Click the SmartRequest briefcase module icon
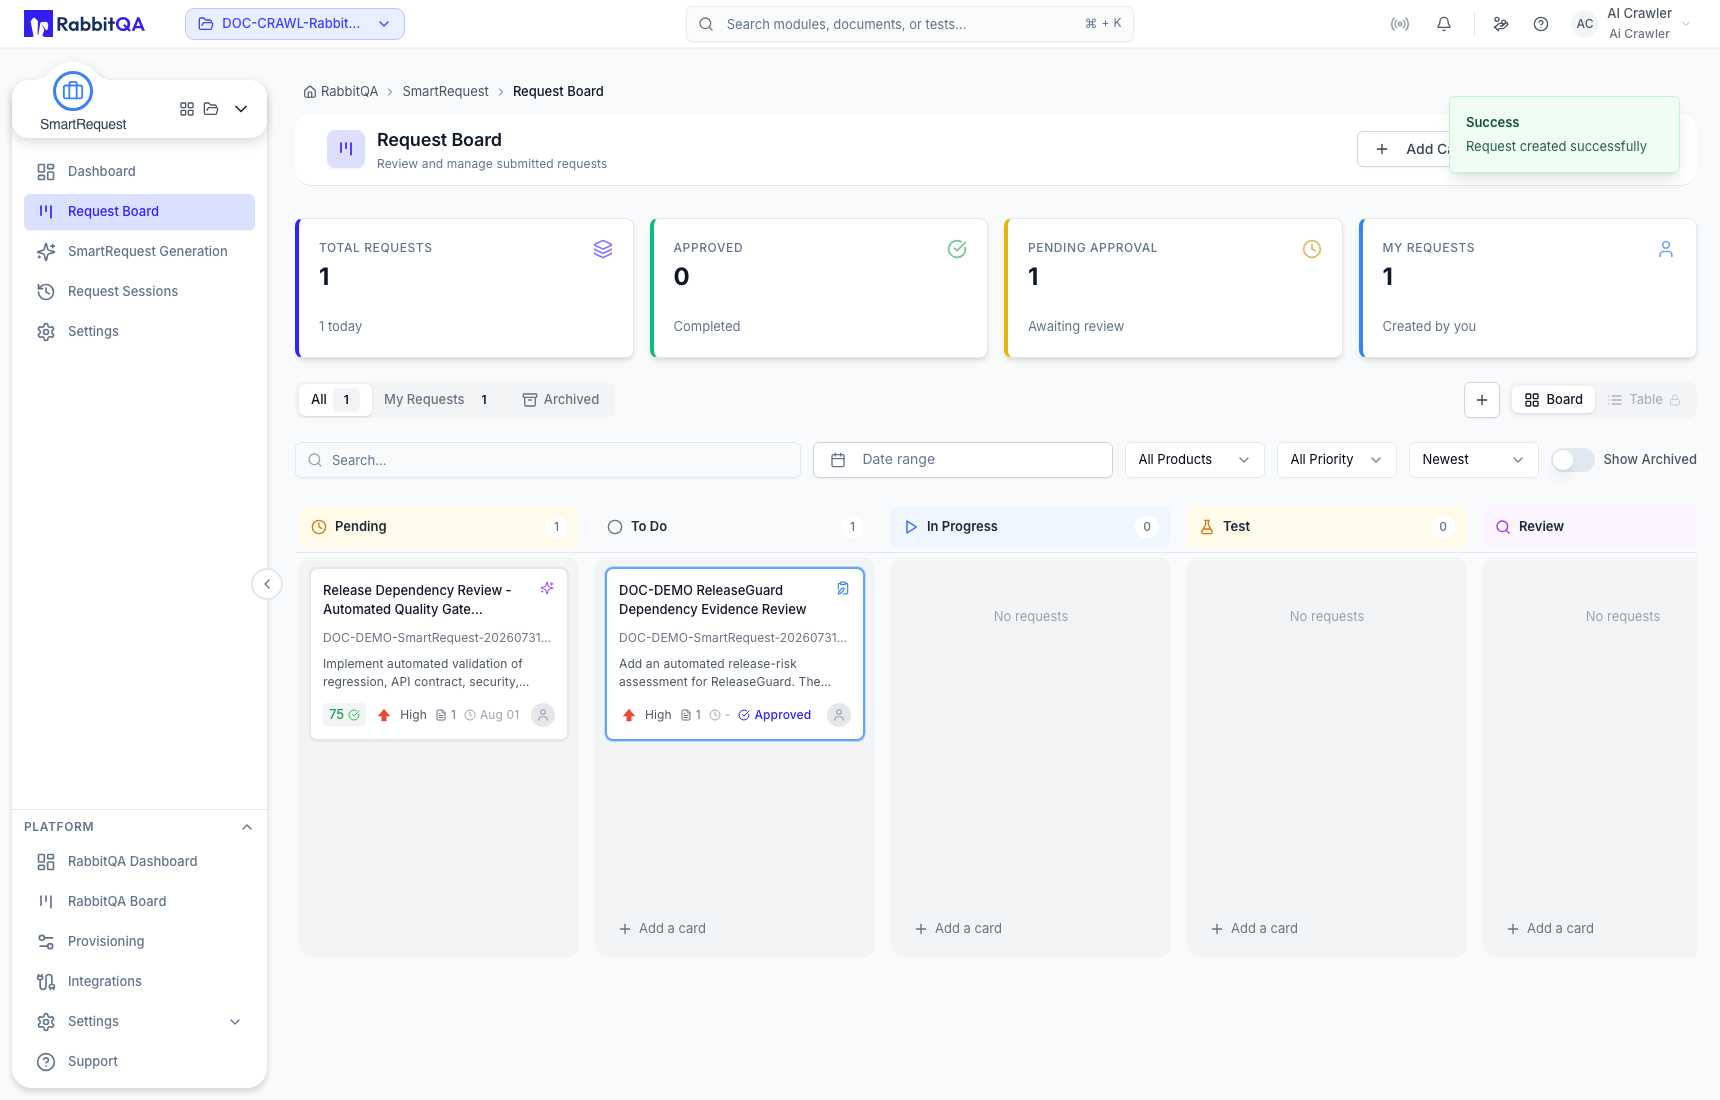The image size is (1720, 1100). coord(73,91)
